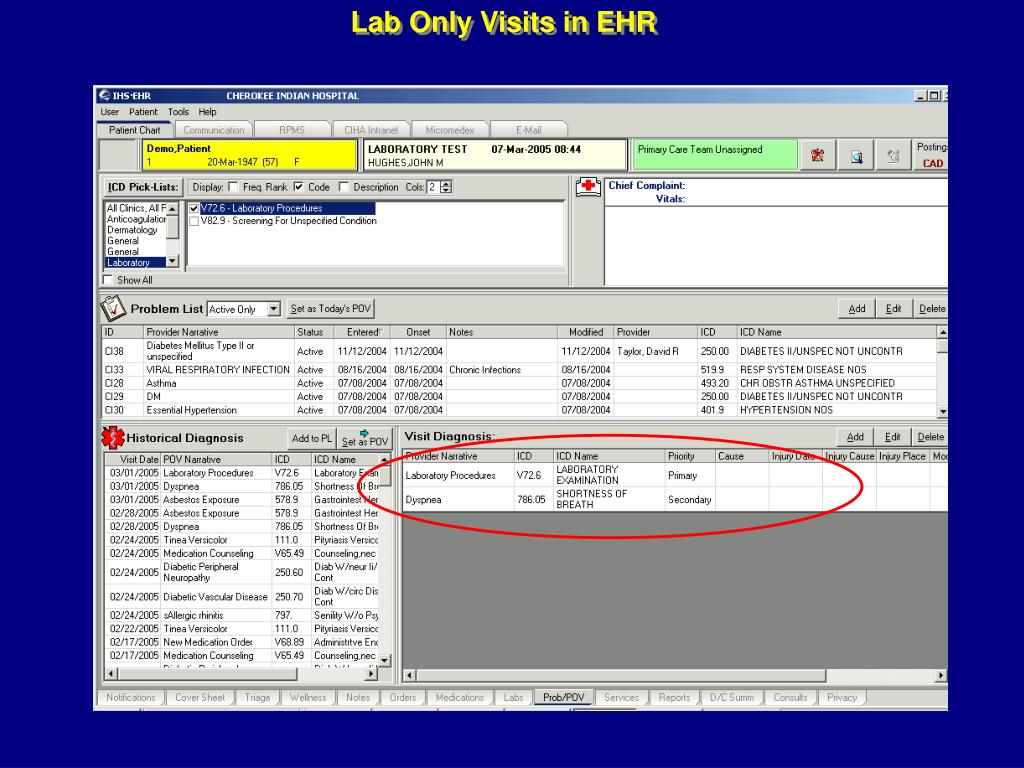
Task: Open the Micromedex tab
Action: coord(450,130)
